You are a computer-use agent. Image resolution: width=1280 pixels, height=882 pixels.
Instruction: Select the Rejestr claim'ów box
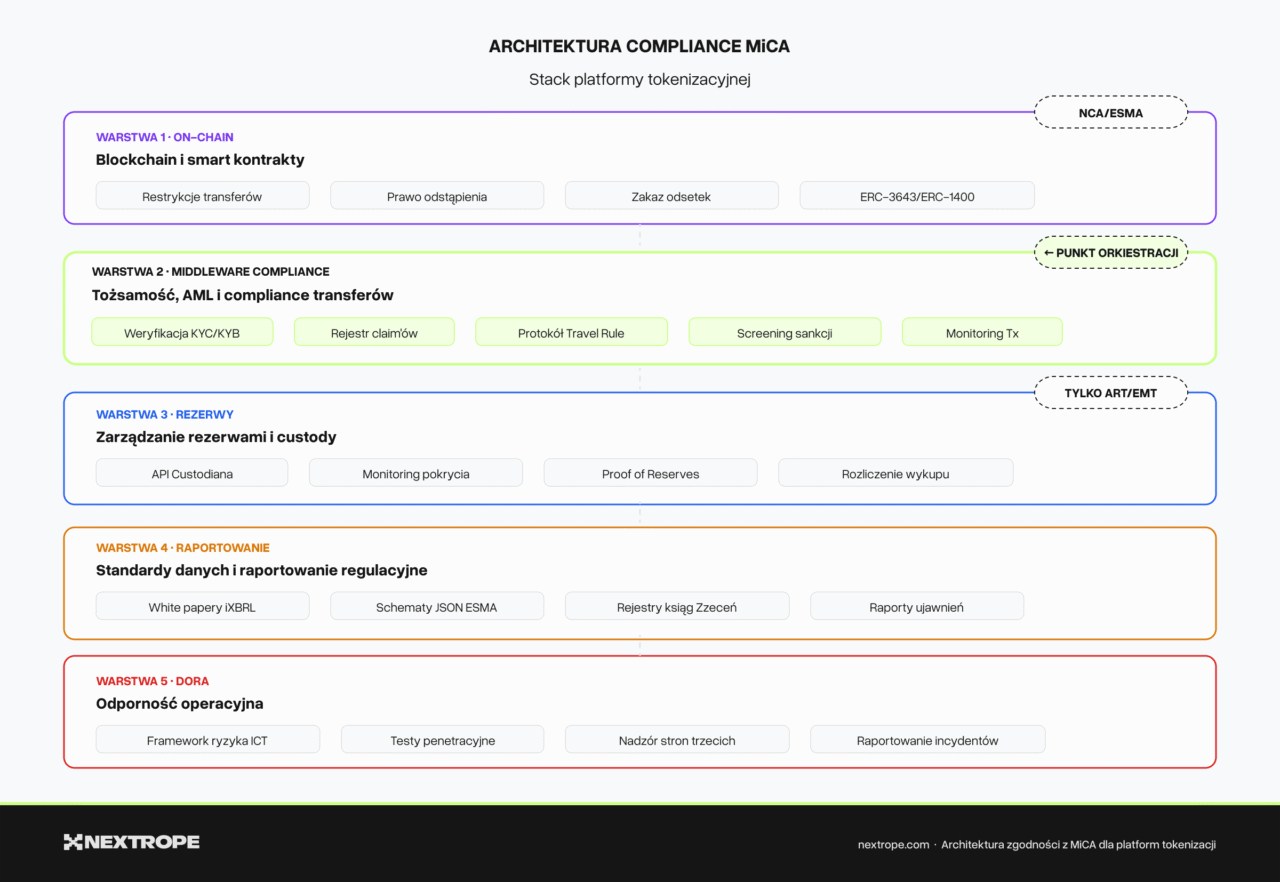[x=374, y=333]
